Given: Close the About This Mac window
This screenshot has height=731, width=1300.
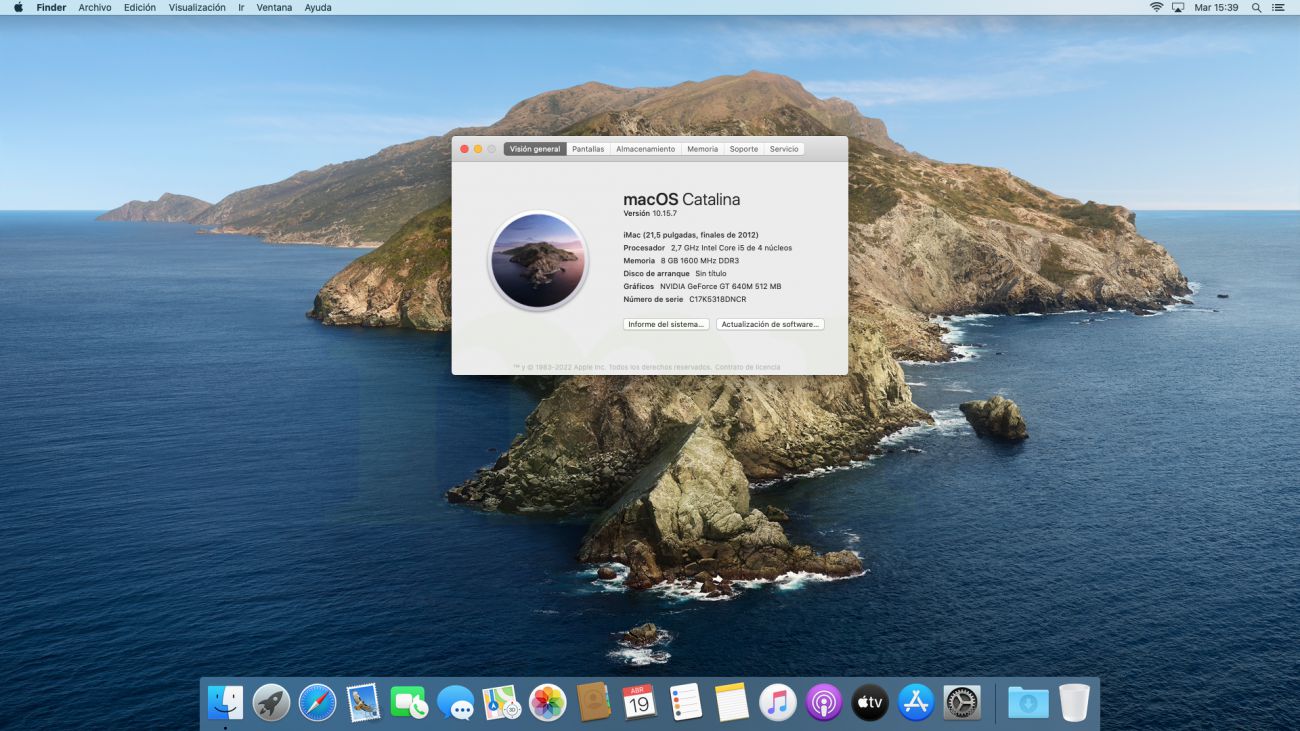Looking at the screenshot, I should [464, 149].
